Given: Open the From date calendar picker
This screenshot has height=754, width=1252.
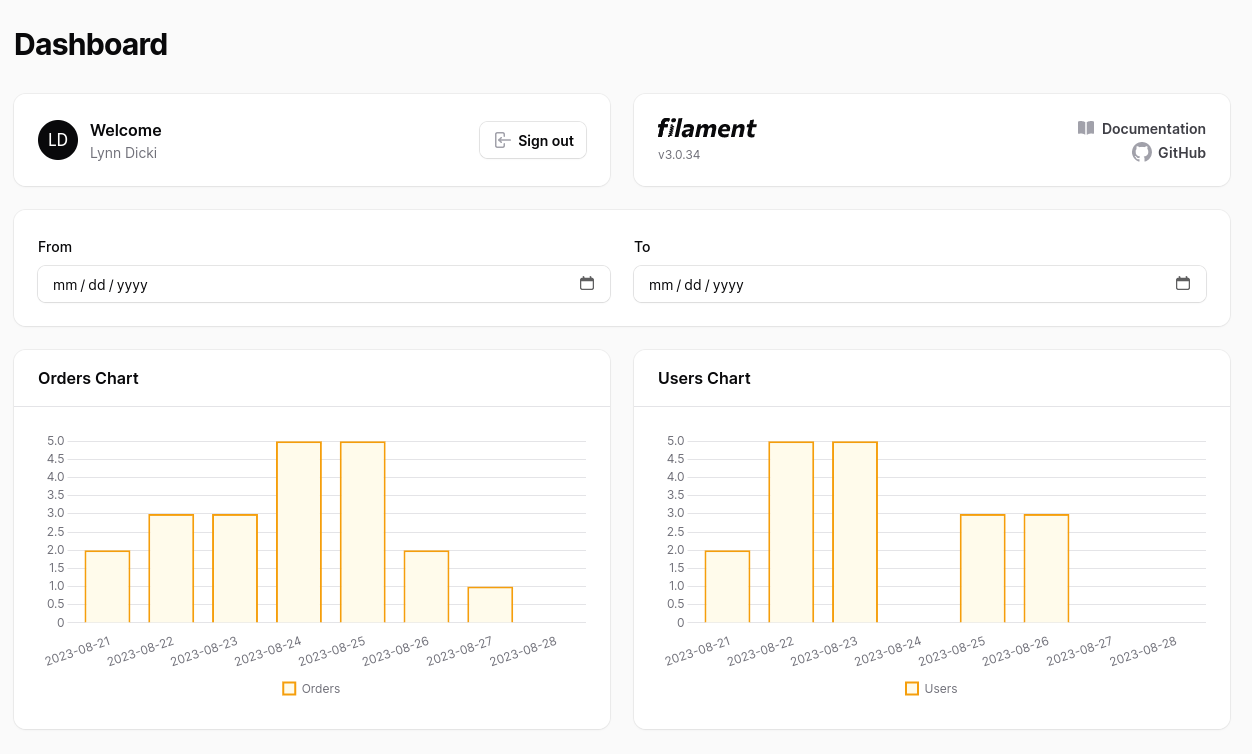Looking at the screenshot, I should pyautogui.click(x=587, y=284).
